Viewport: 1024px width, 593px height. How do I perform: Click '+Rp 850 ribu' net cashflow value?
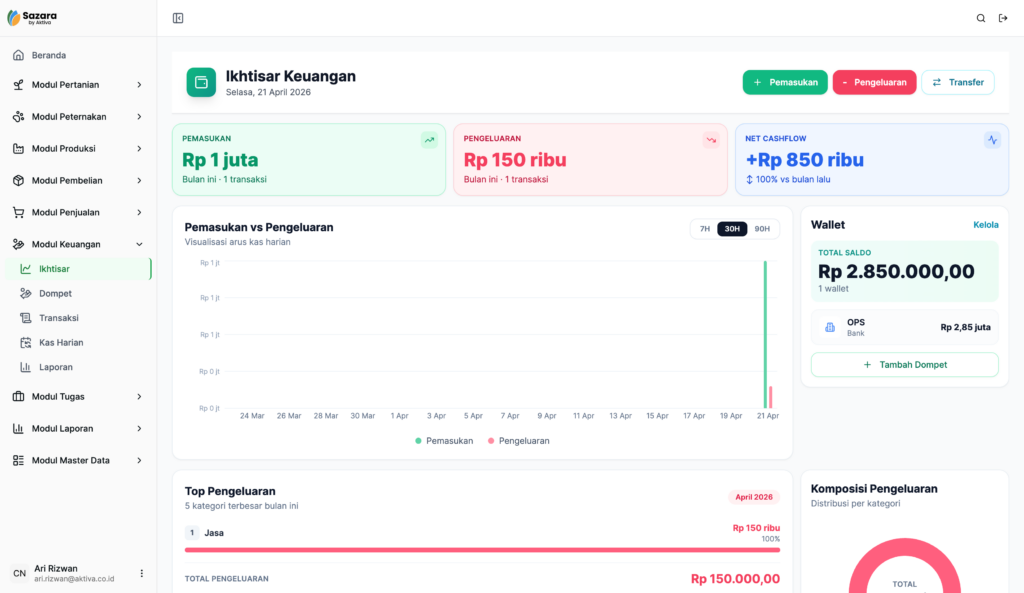pos(805,160)
